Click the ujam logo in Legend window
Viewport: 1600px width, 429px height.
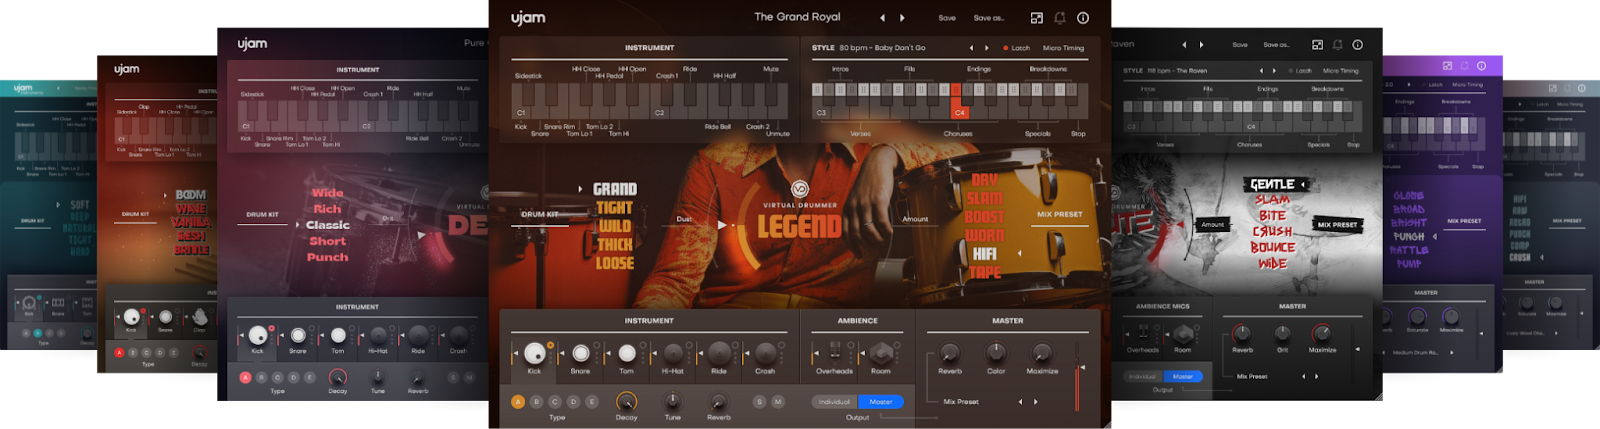pos(528,18)
